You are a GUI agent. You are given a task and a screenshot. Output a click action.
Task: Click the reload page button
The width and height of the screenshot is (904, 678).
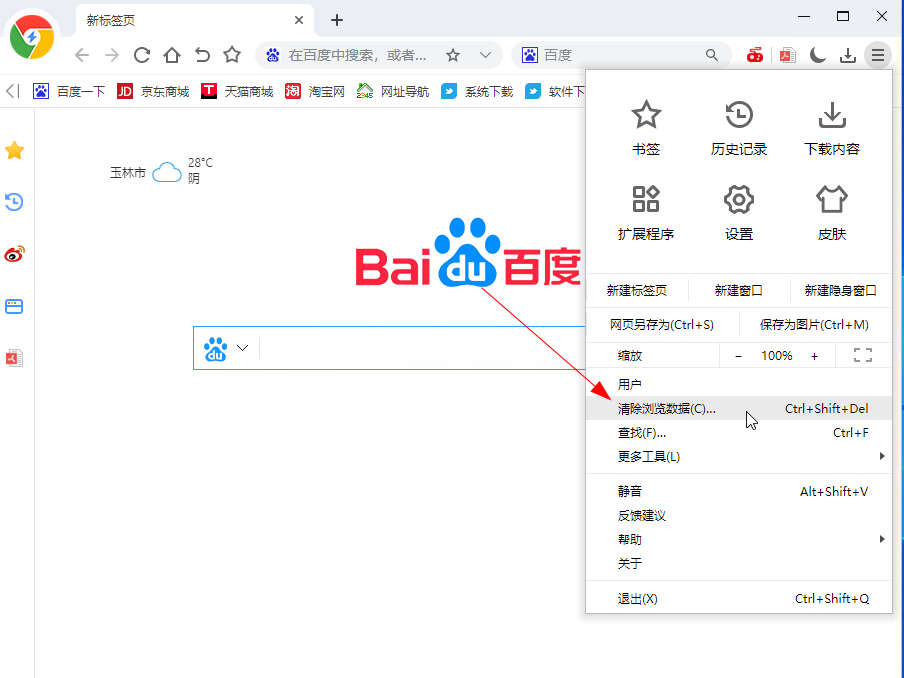[x=142, y=55]
